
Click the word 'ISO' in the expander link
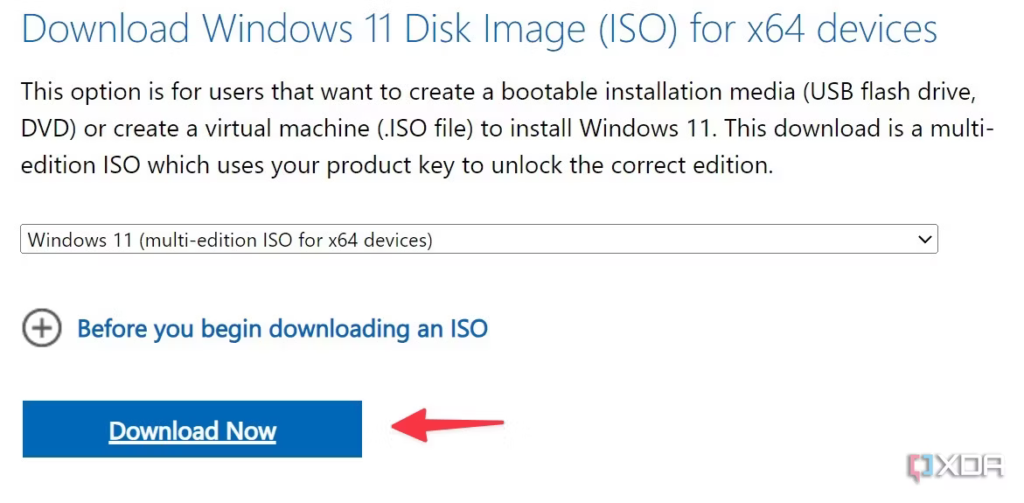pyautogui.click(x=466, y=328)
